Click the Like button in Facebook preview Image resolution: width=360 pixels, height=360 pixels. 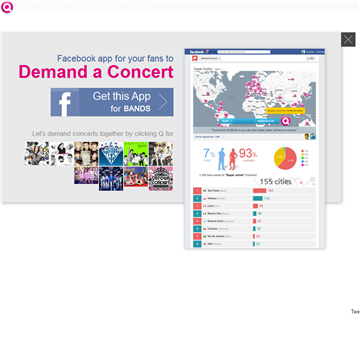tap(310, 58)
